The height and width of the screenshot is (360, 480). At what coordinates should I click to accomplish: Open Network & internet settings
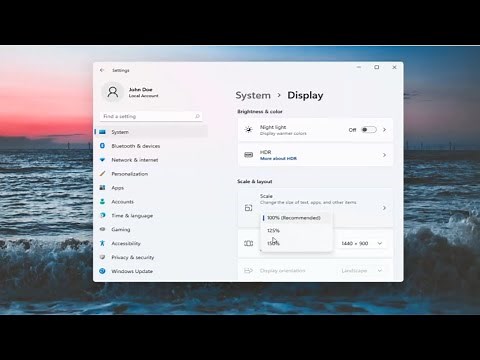click(x=152, y=160)
